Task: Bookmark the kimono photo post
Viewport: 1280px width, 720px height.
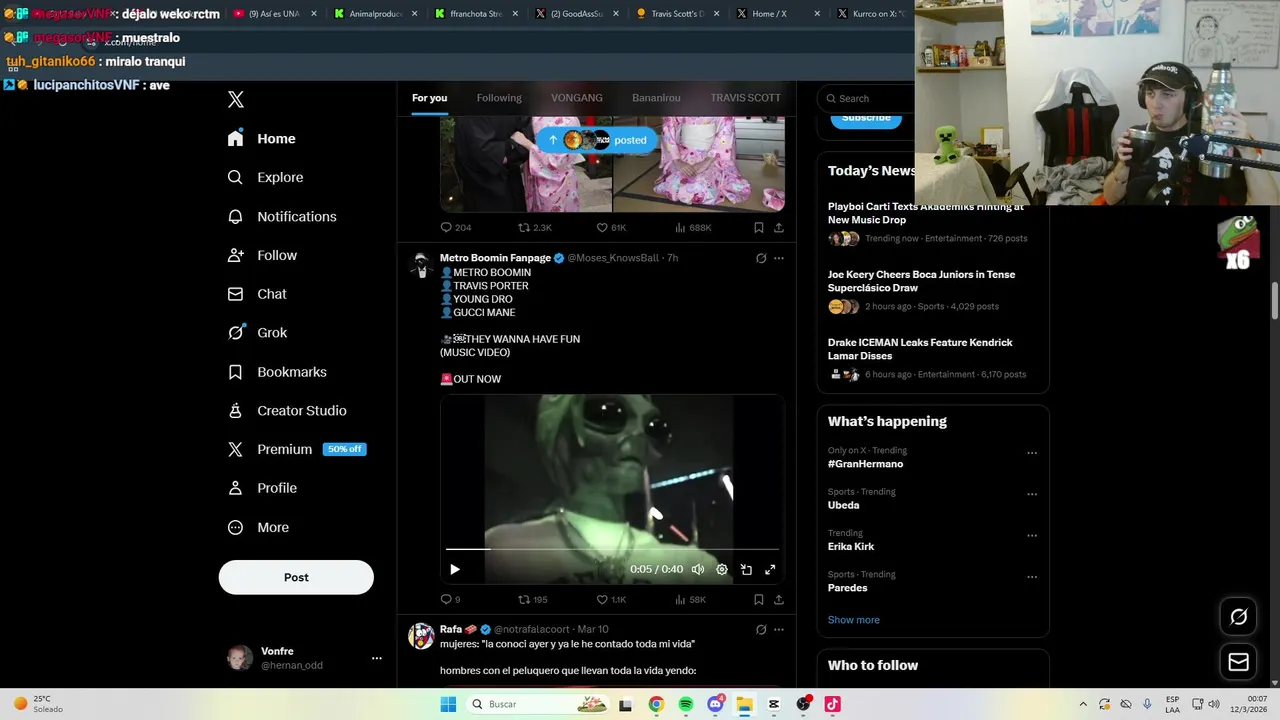Action: [759, 228]
